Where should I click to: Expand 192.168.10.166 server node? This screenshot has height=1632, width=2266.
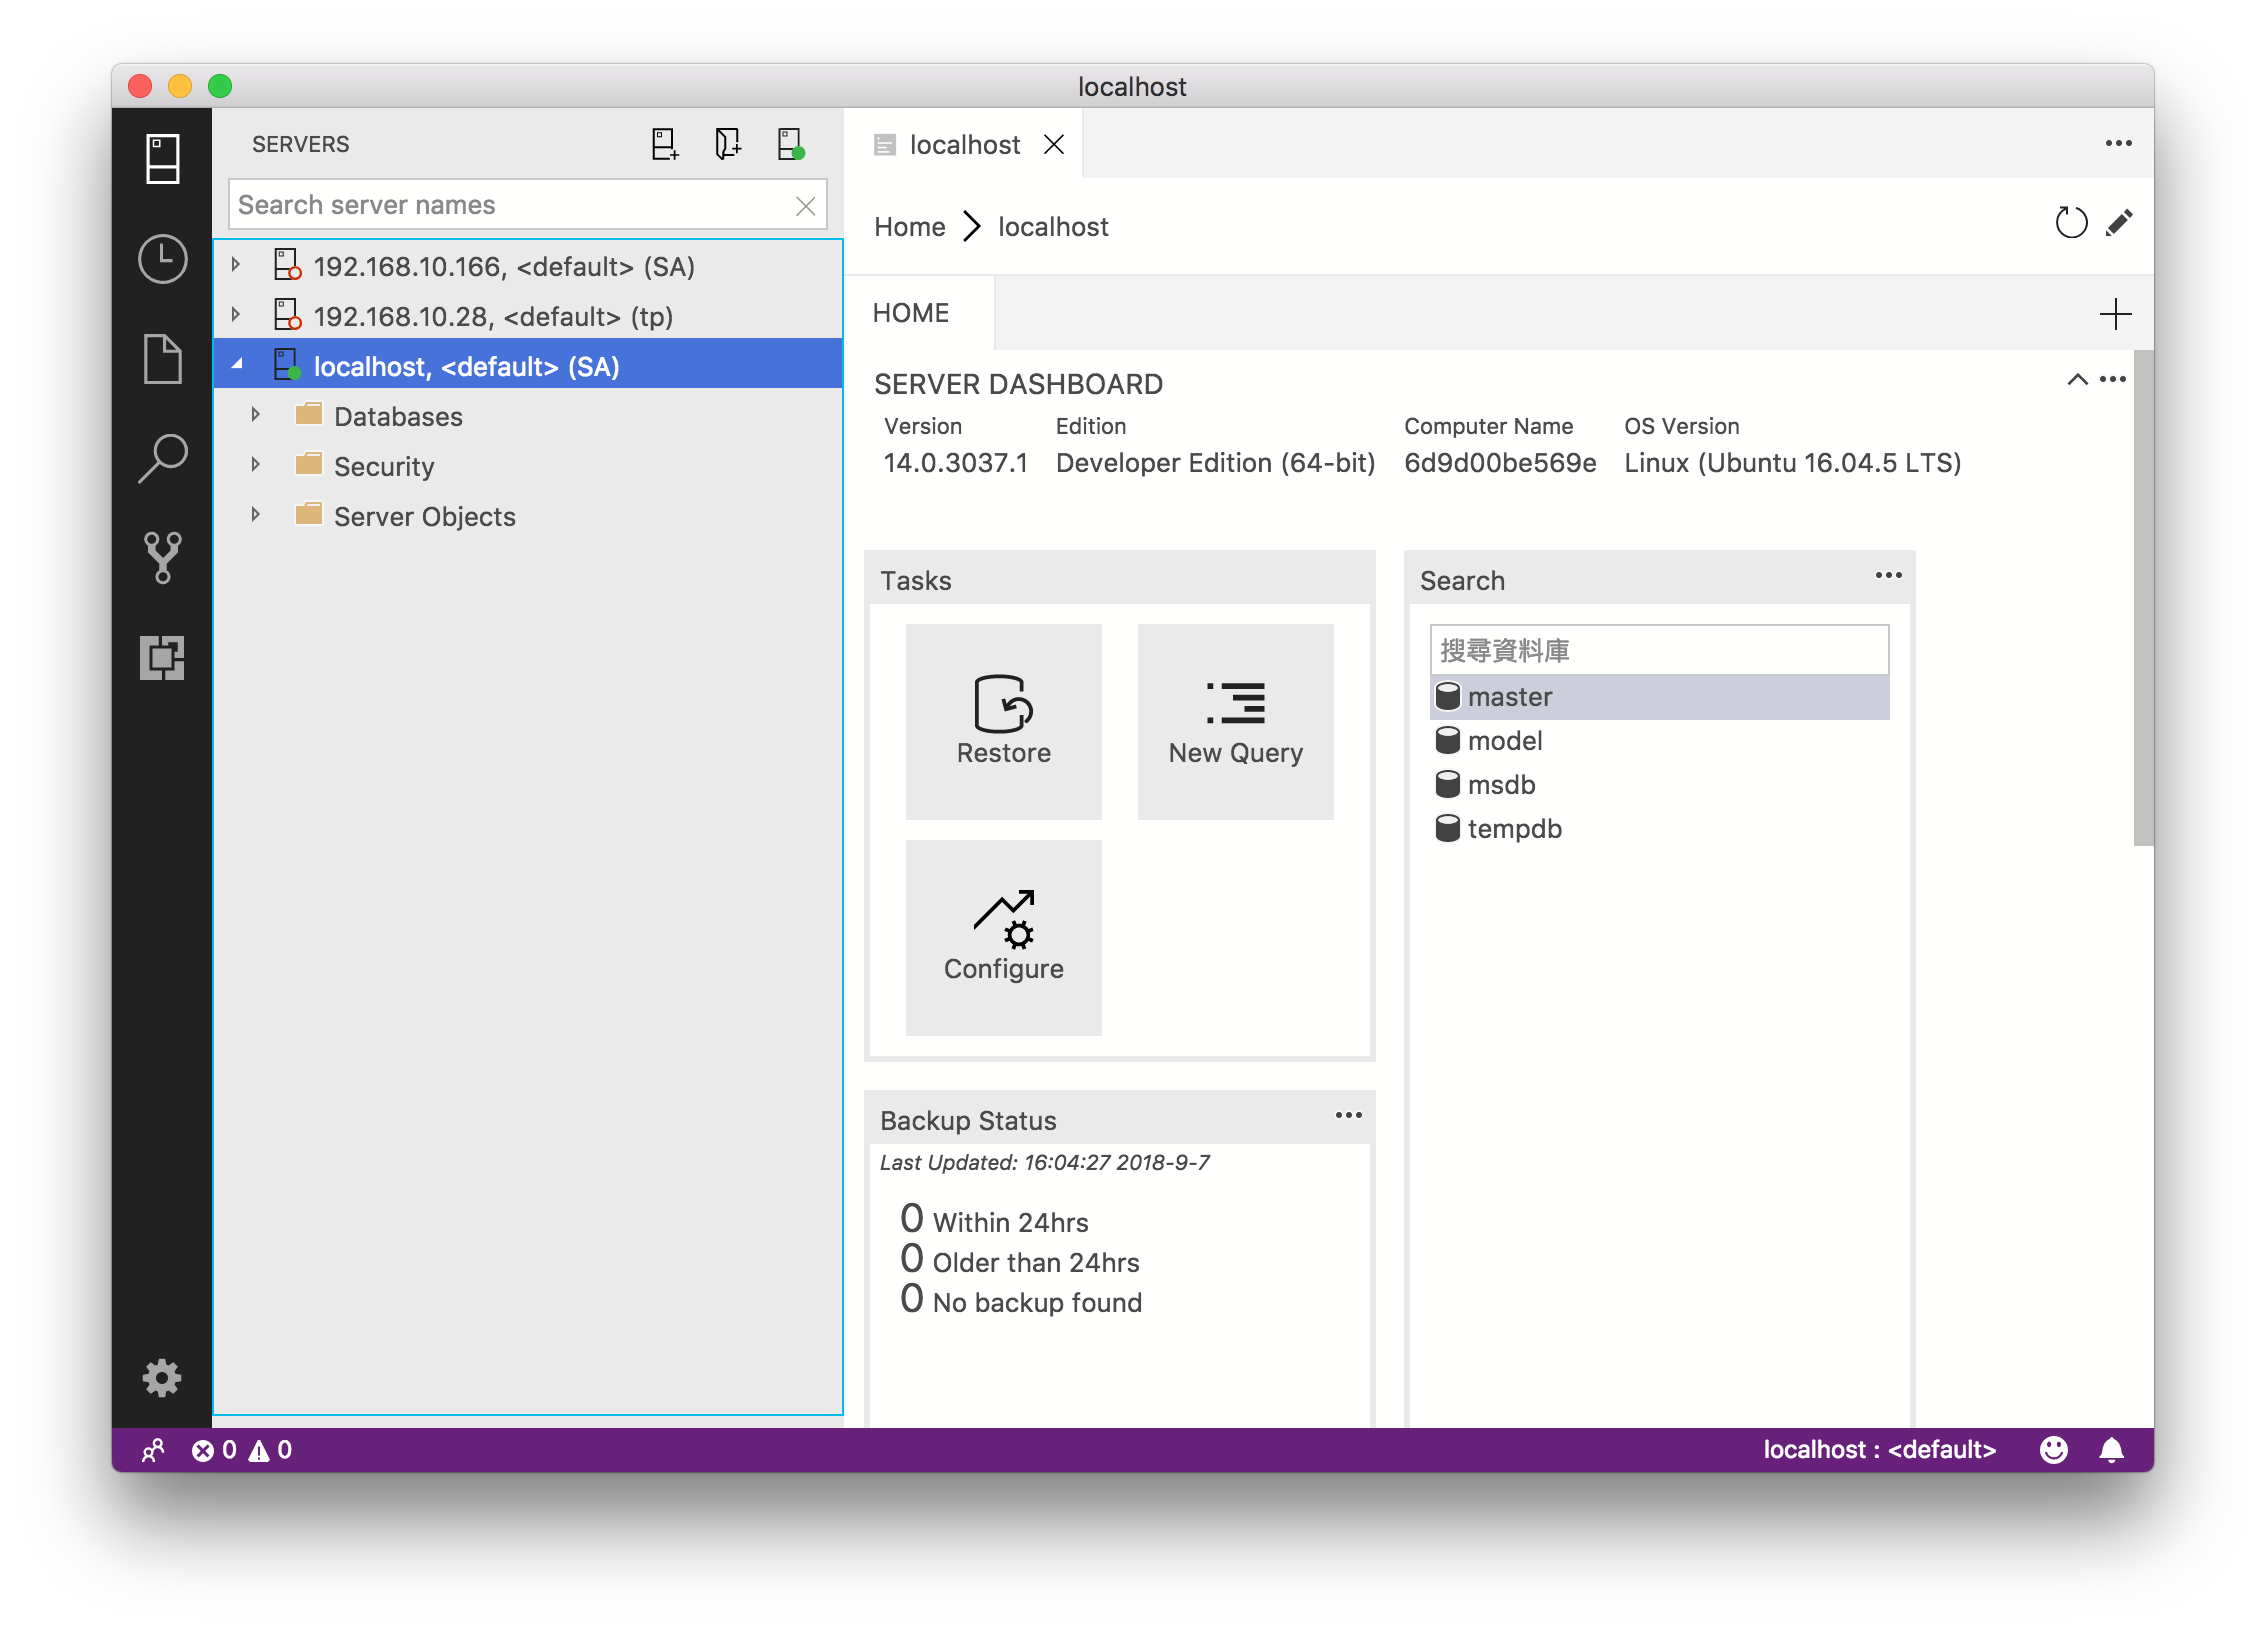pyautogui.click(x=236, y=265)
